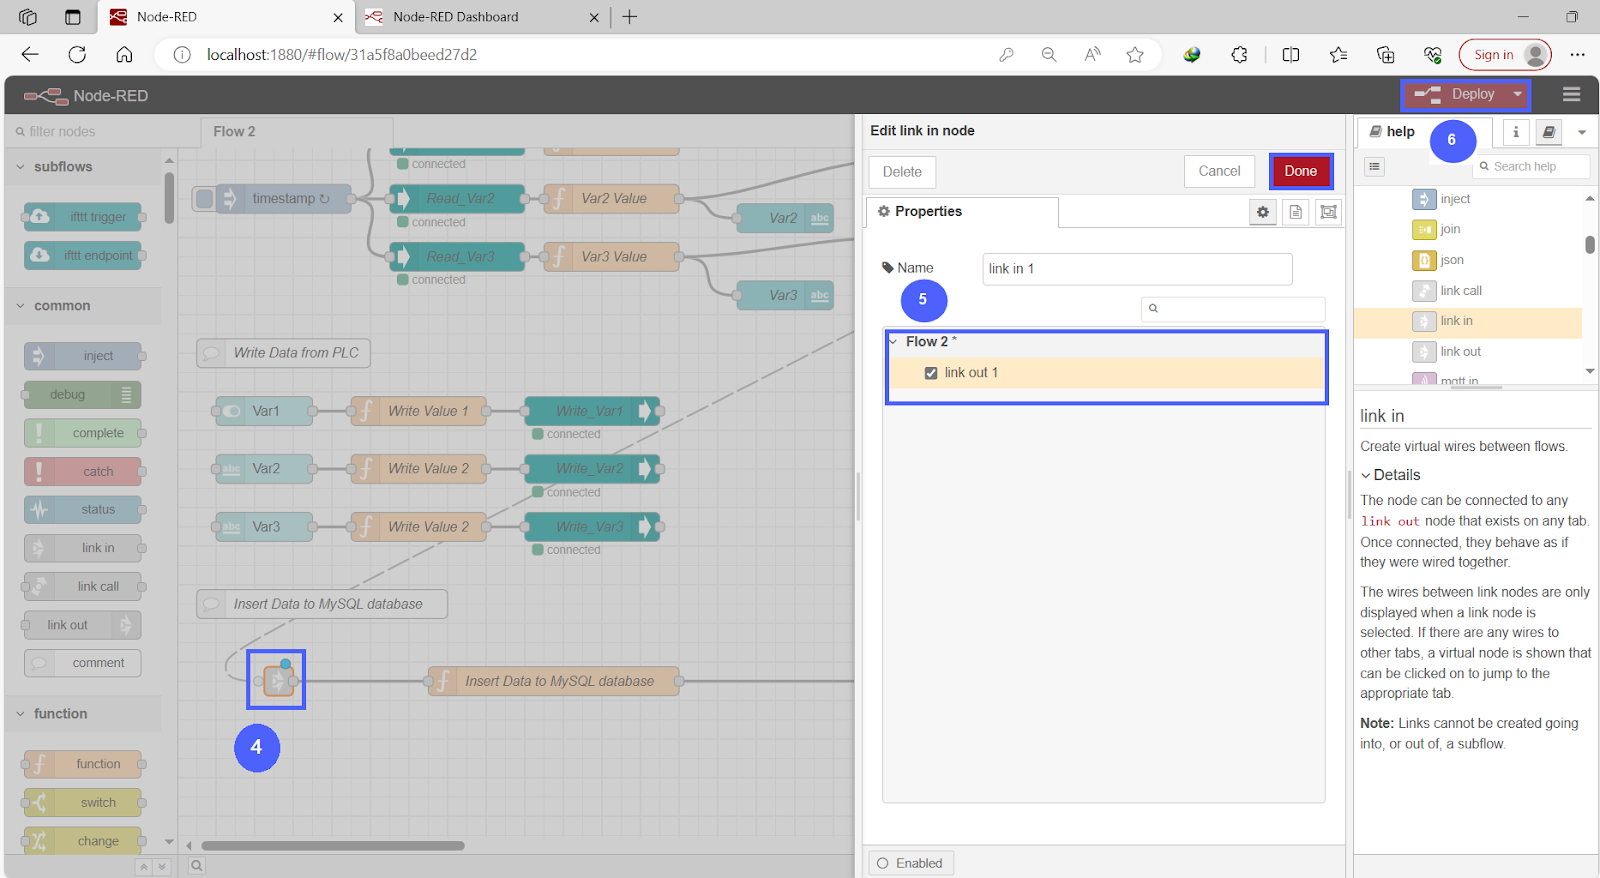Click the palette vertical scrollbar thumb
This screenshot has height=878, width=1600.
[x=169, y=197]
